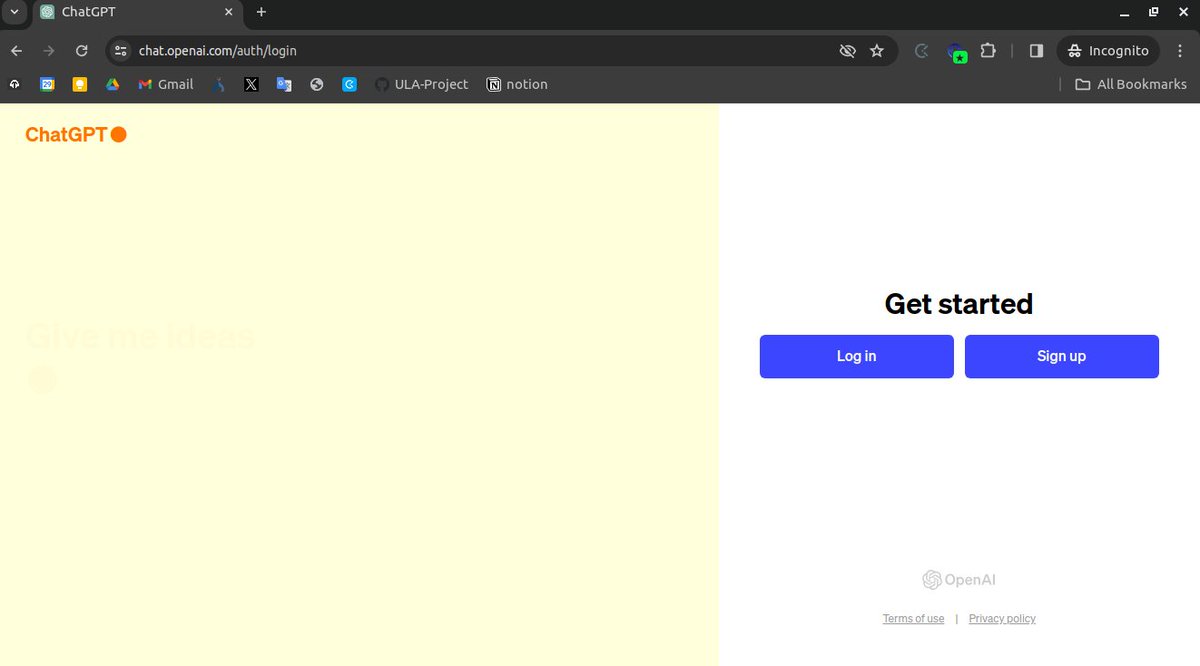Click the browser Back arrow
Image resolution: width=1200 pixels, height=666 pixels.
tap(16, 50)
